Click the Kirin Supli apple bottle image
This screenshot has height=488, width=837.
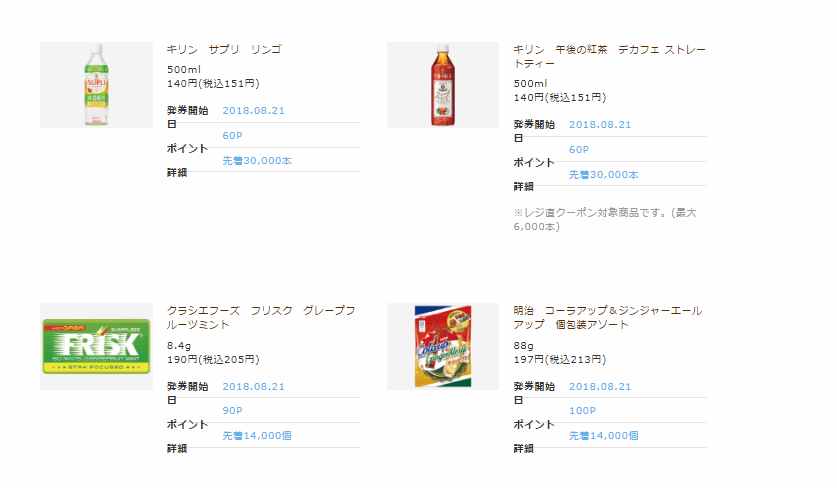95,85
